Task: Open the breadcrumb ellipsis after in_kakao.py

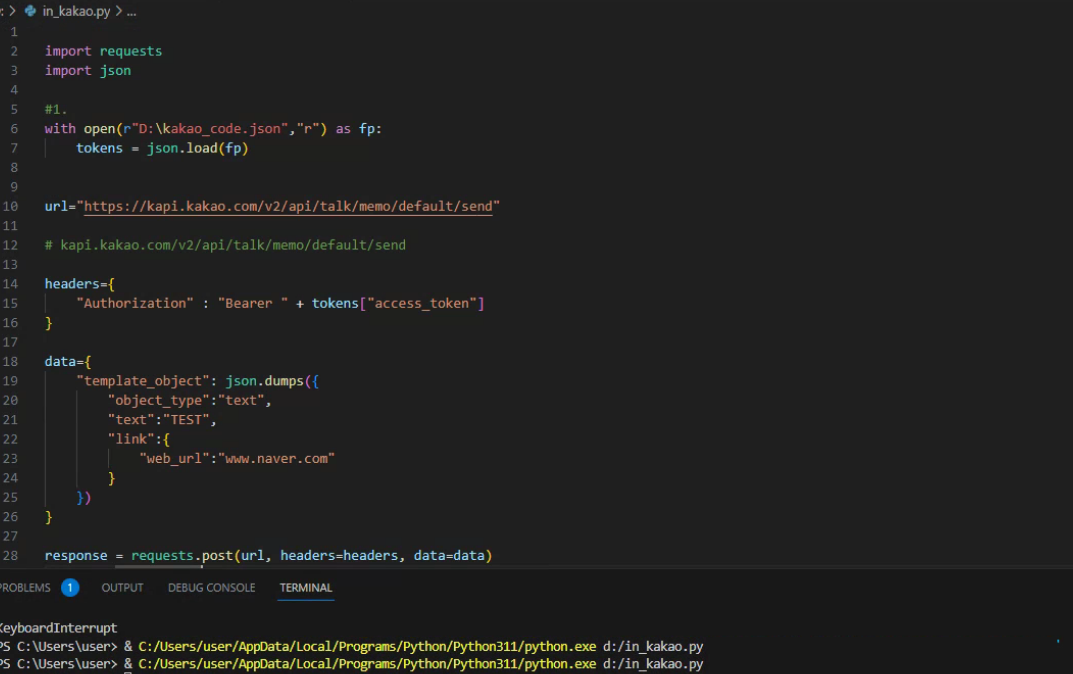Action: tap(131, 12)
